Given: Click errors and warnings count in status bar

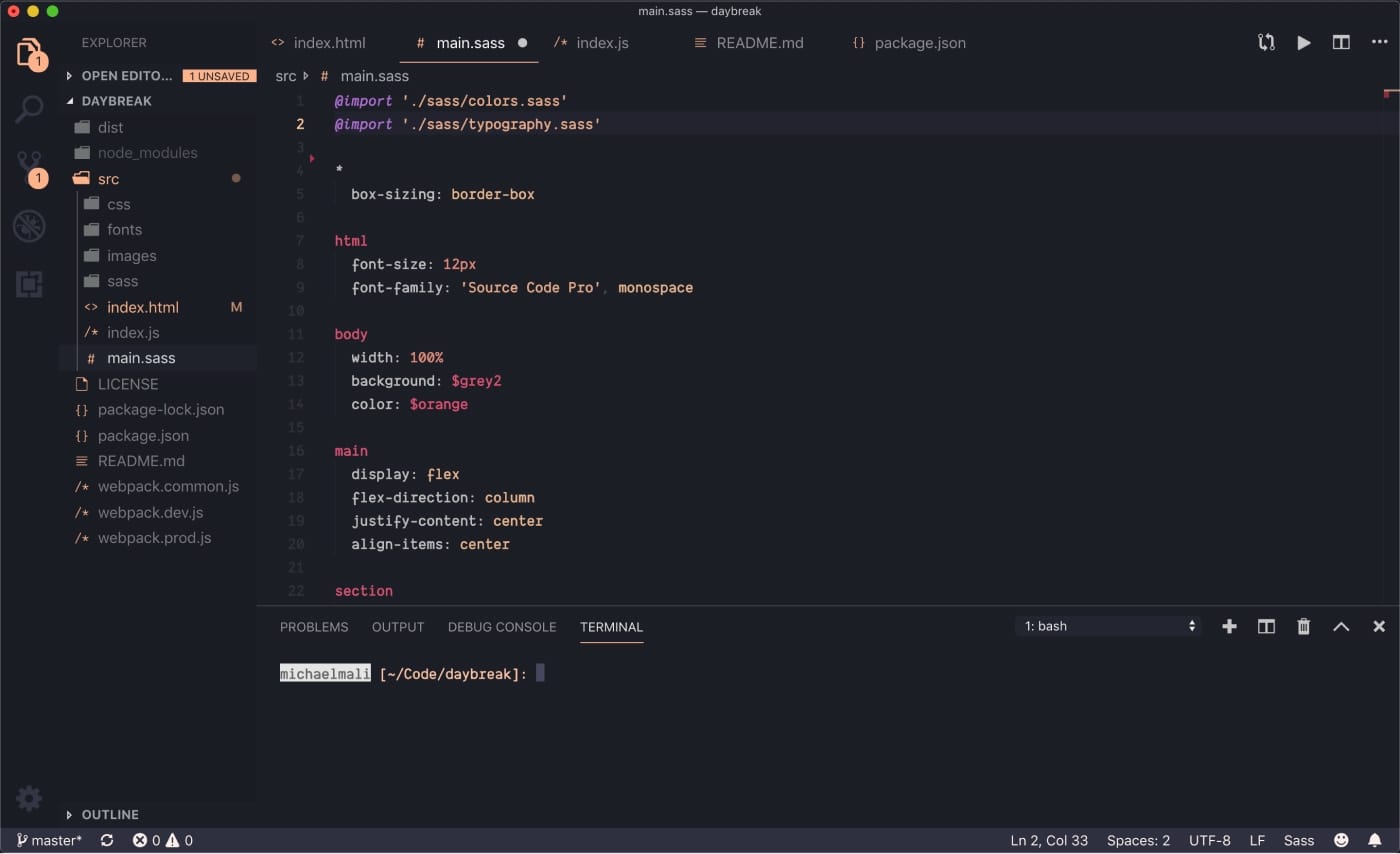Looking at the screenshot, I should [163, 841].
